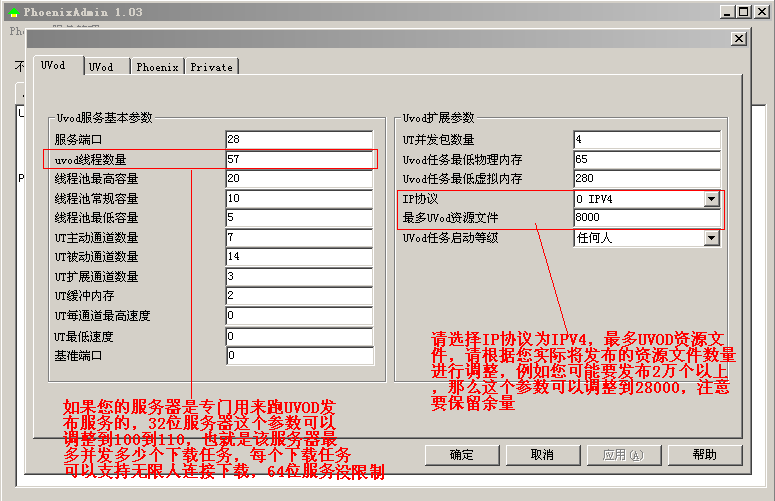This screenshot has width=775, height=501.
Task: Click the 线程池常规容量 field
Action: [299, 198]
